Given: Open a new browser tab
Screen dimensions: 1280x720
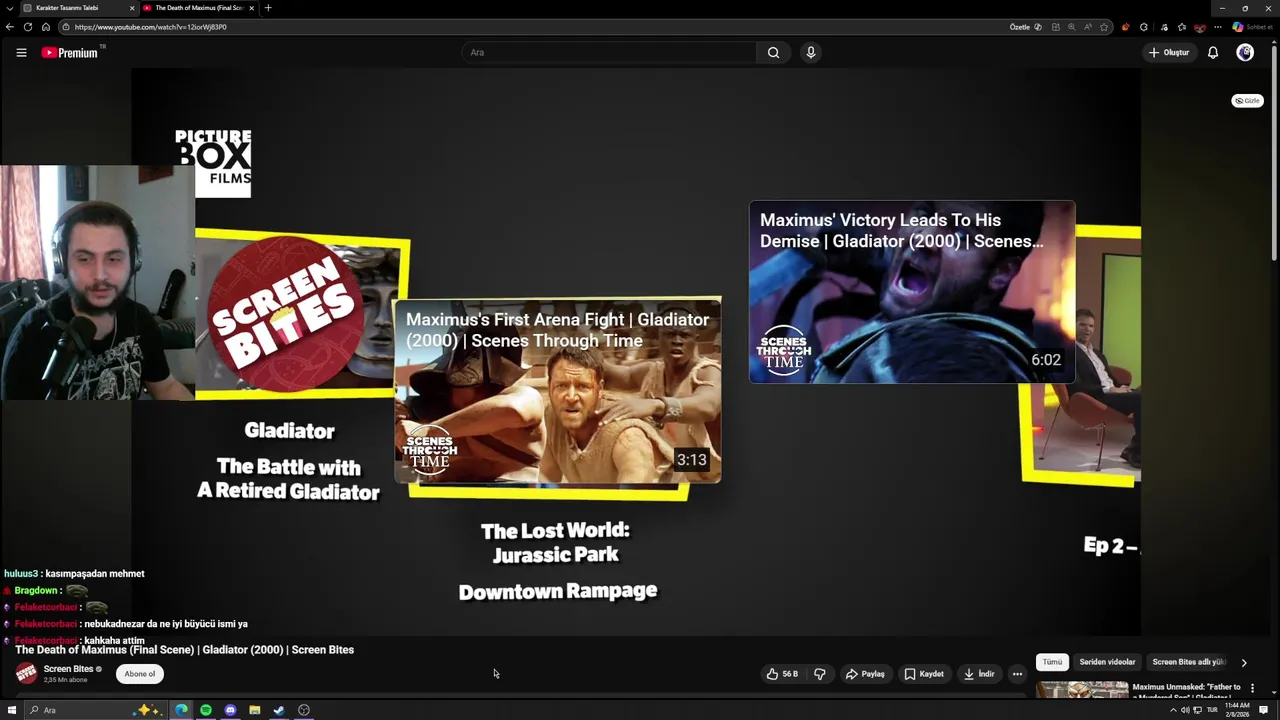Looking at the screenshot, I should tap(267, 8).
